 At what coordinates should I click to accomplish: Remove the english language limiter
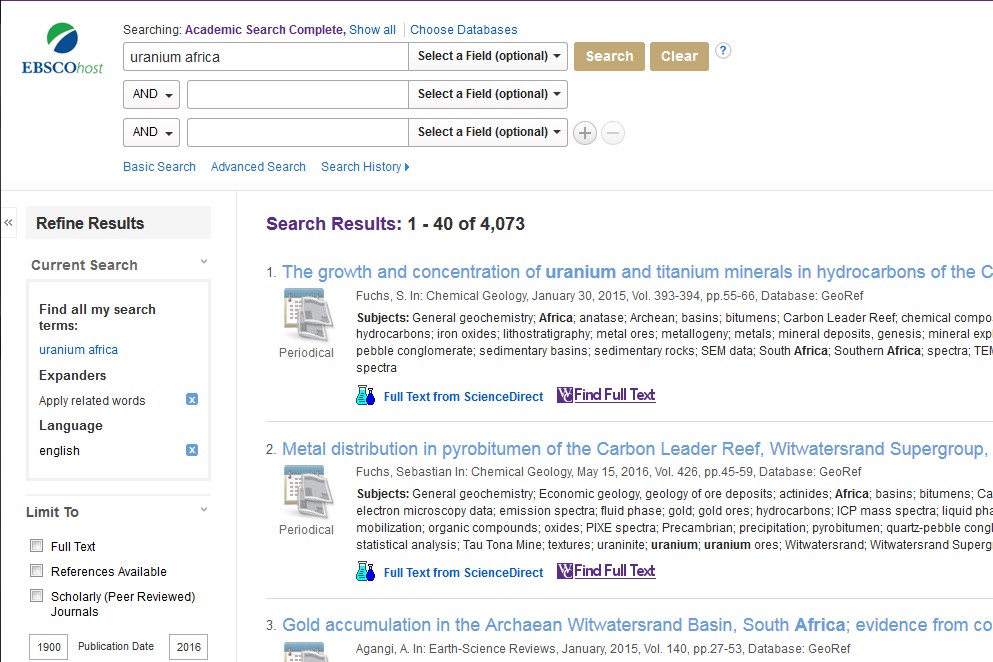point(192,450)
